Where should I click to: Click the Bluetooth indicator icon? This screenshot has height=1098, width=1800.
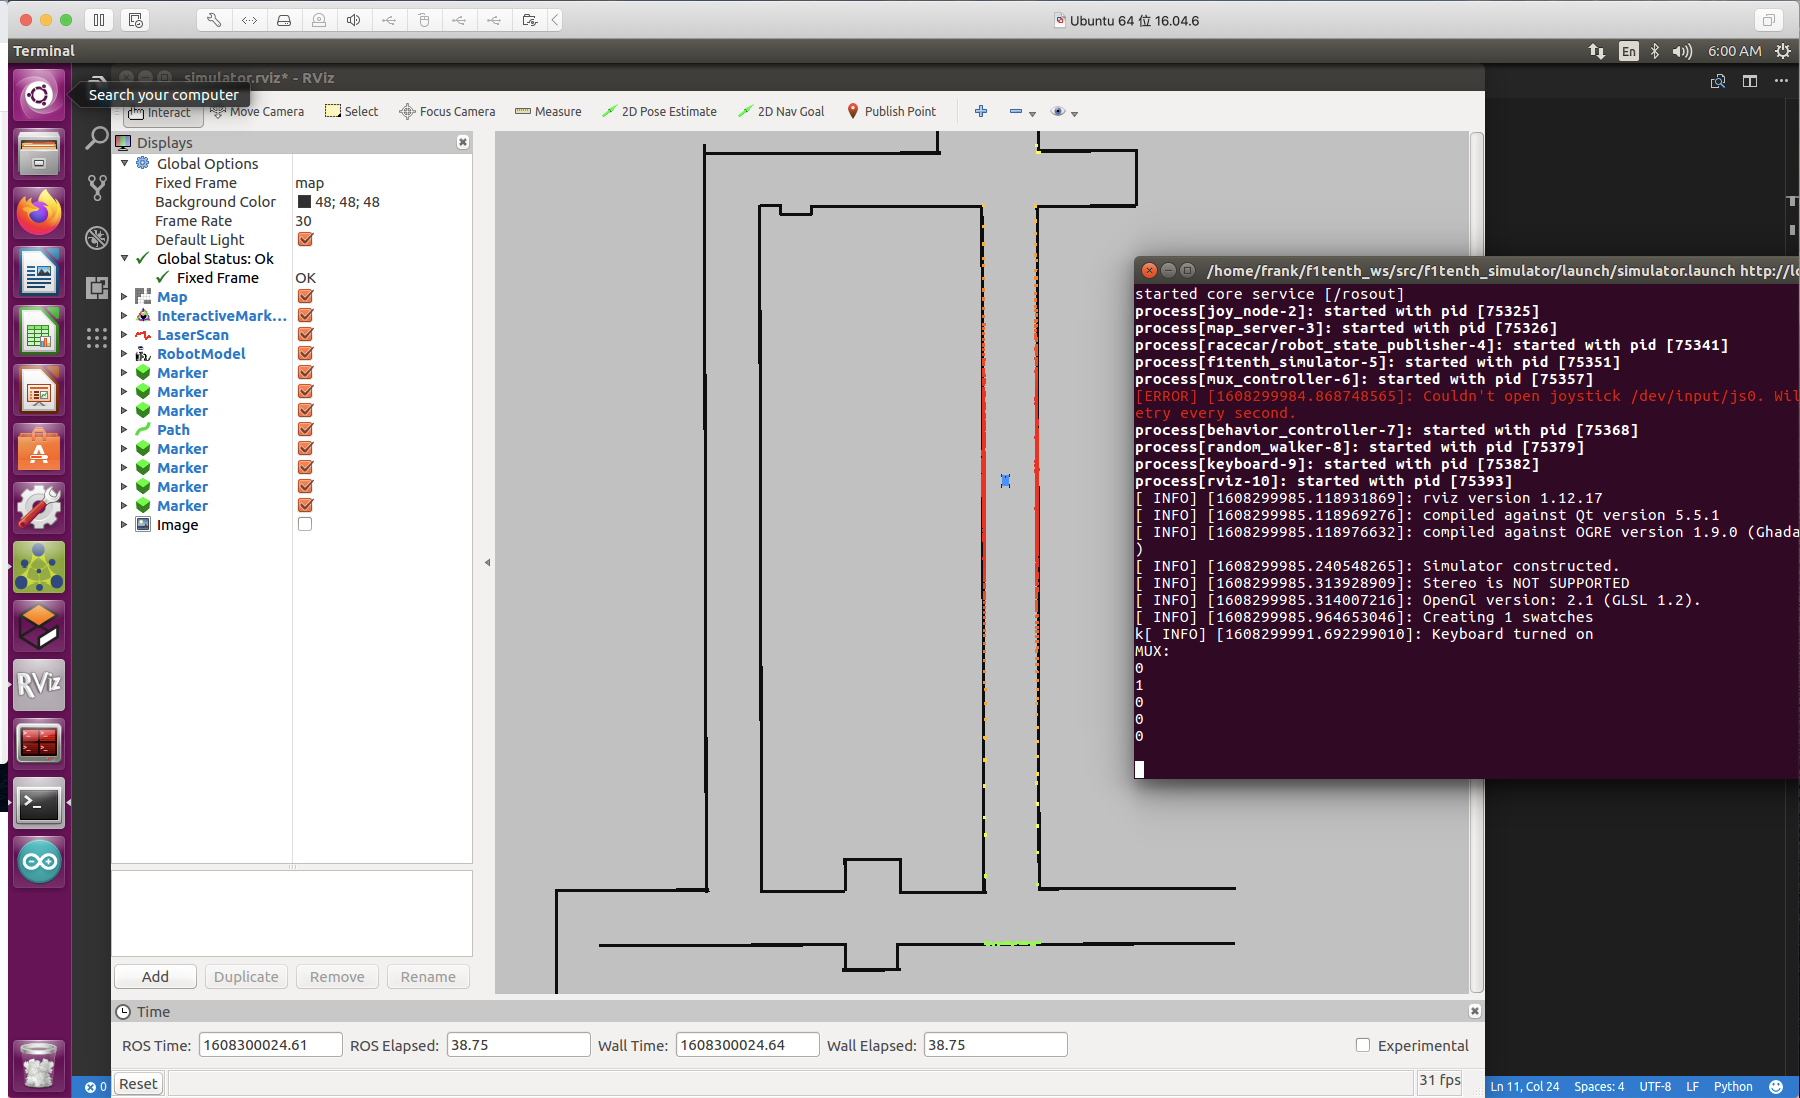pos(1655,51)
